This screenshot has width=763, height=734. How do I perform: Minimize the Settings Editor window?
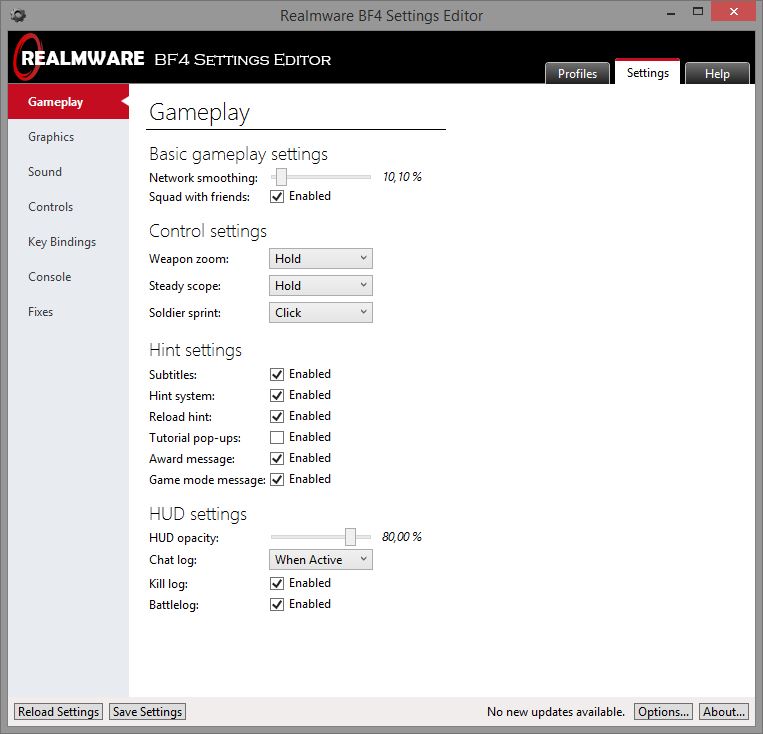pos(671,12)
